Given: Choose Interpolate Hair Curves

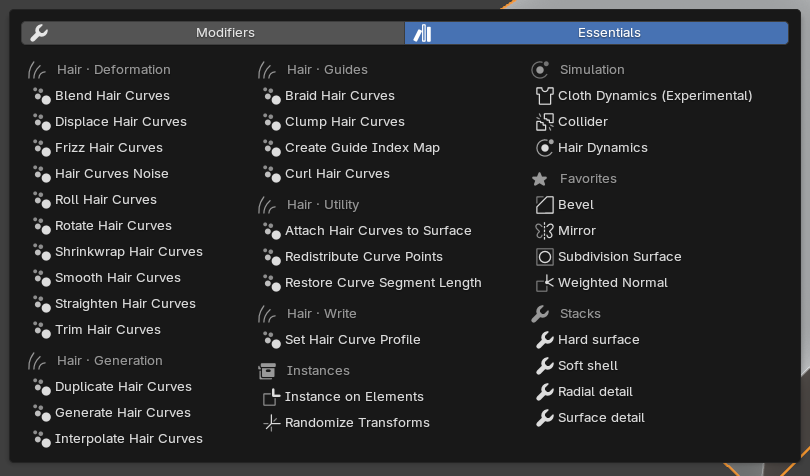Looking at the screenshot, I should [129, 439].
